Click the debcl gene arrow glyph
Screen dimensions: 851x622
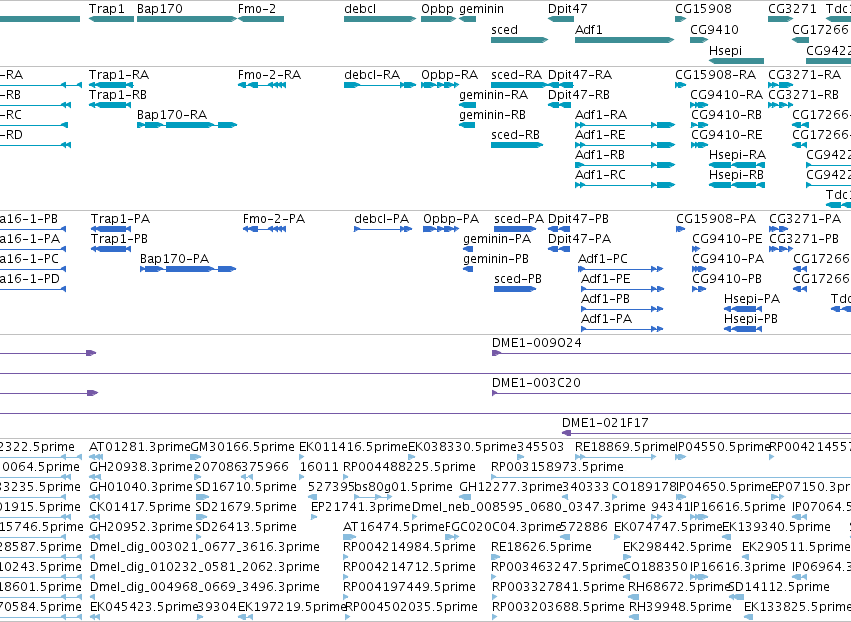(x=380, y=19)
